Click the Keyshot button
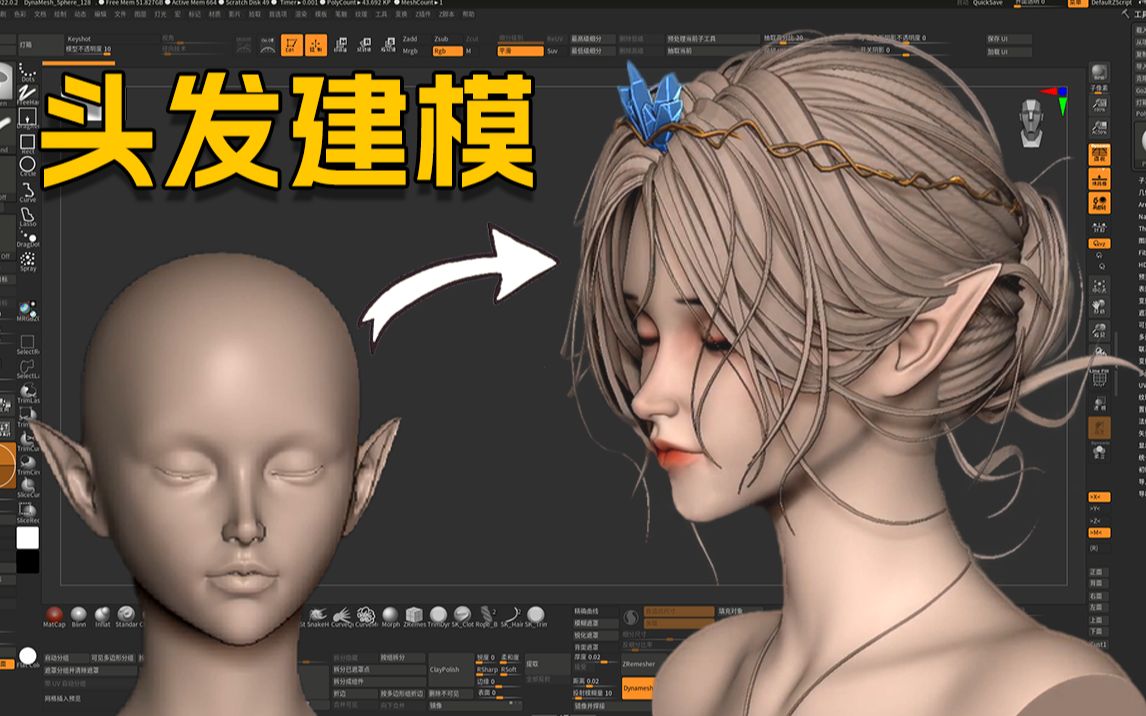 [x=79, y=39]
